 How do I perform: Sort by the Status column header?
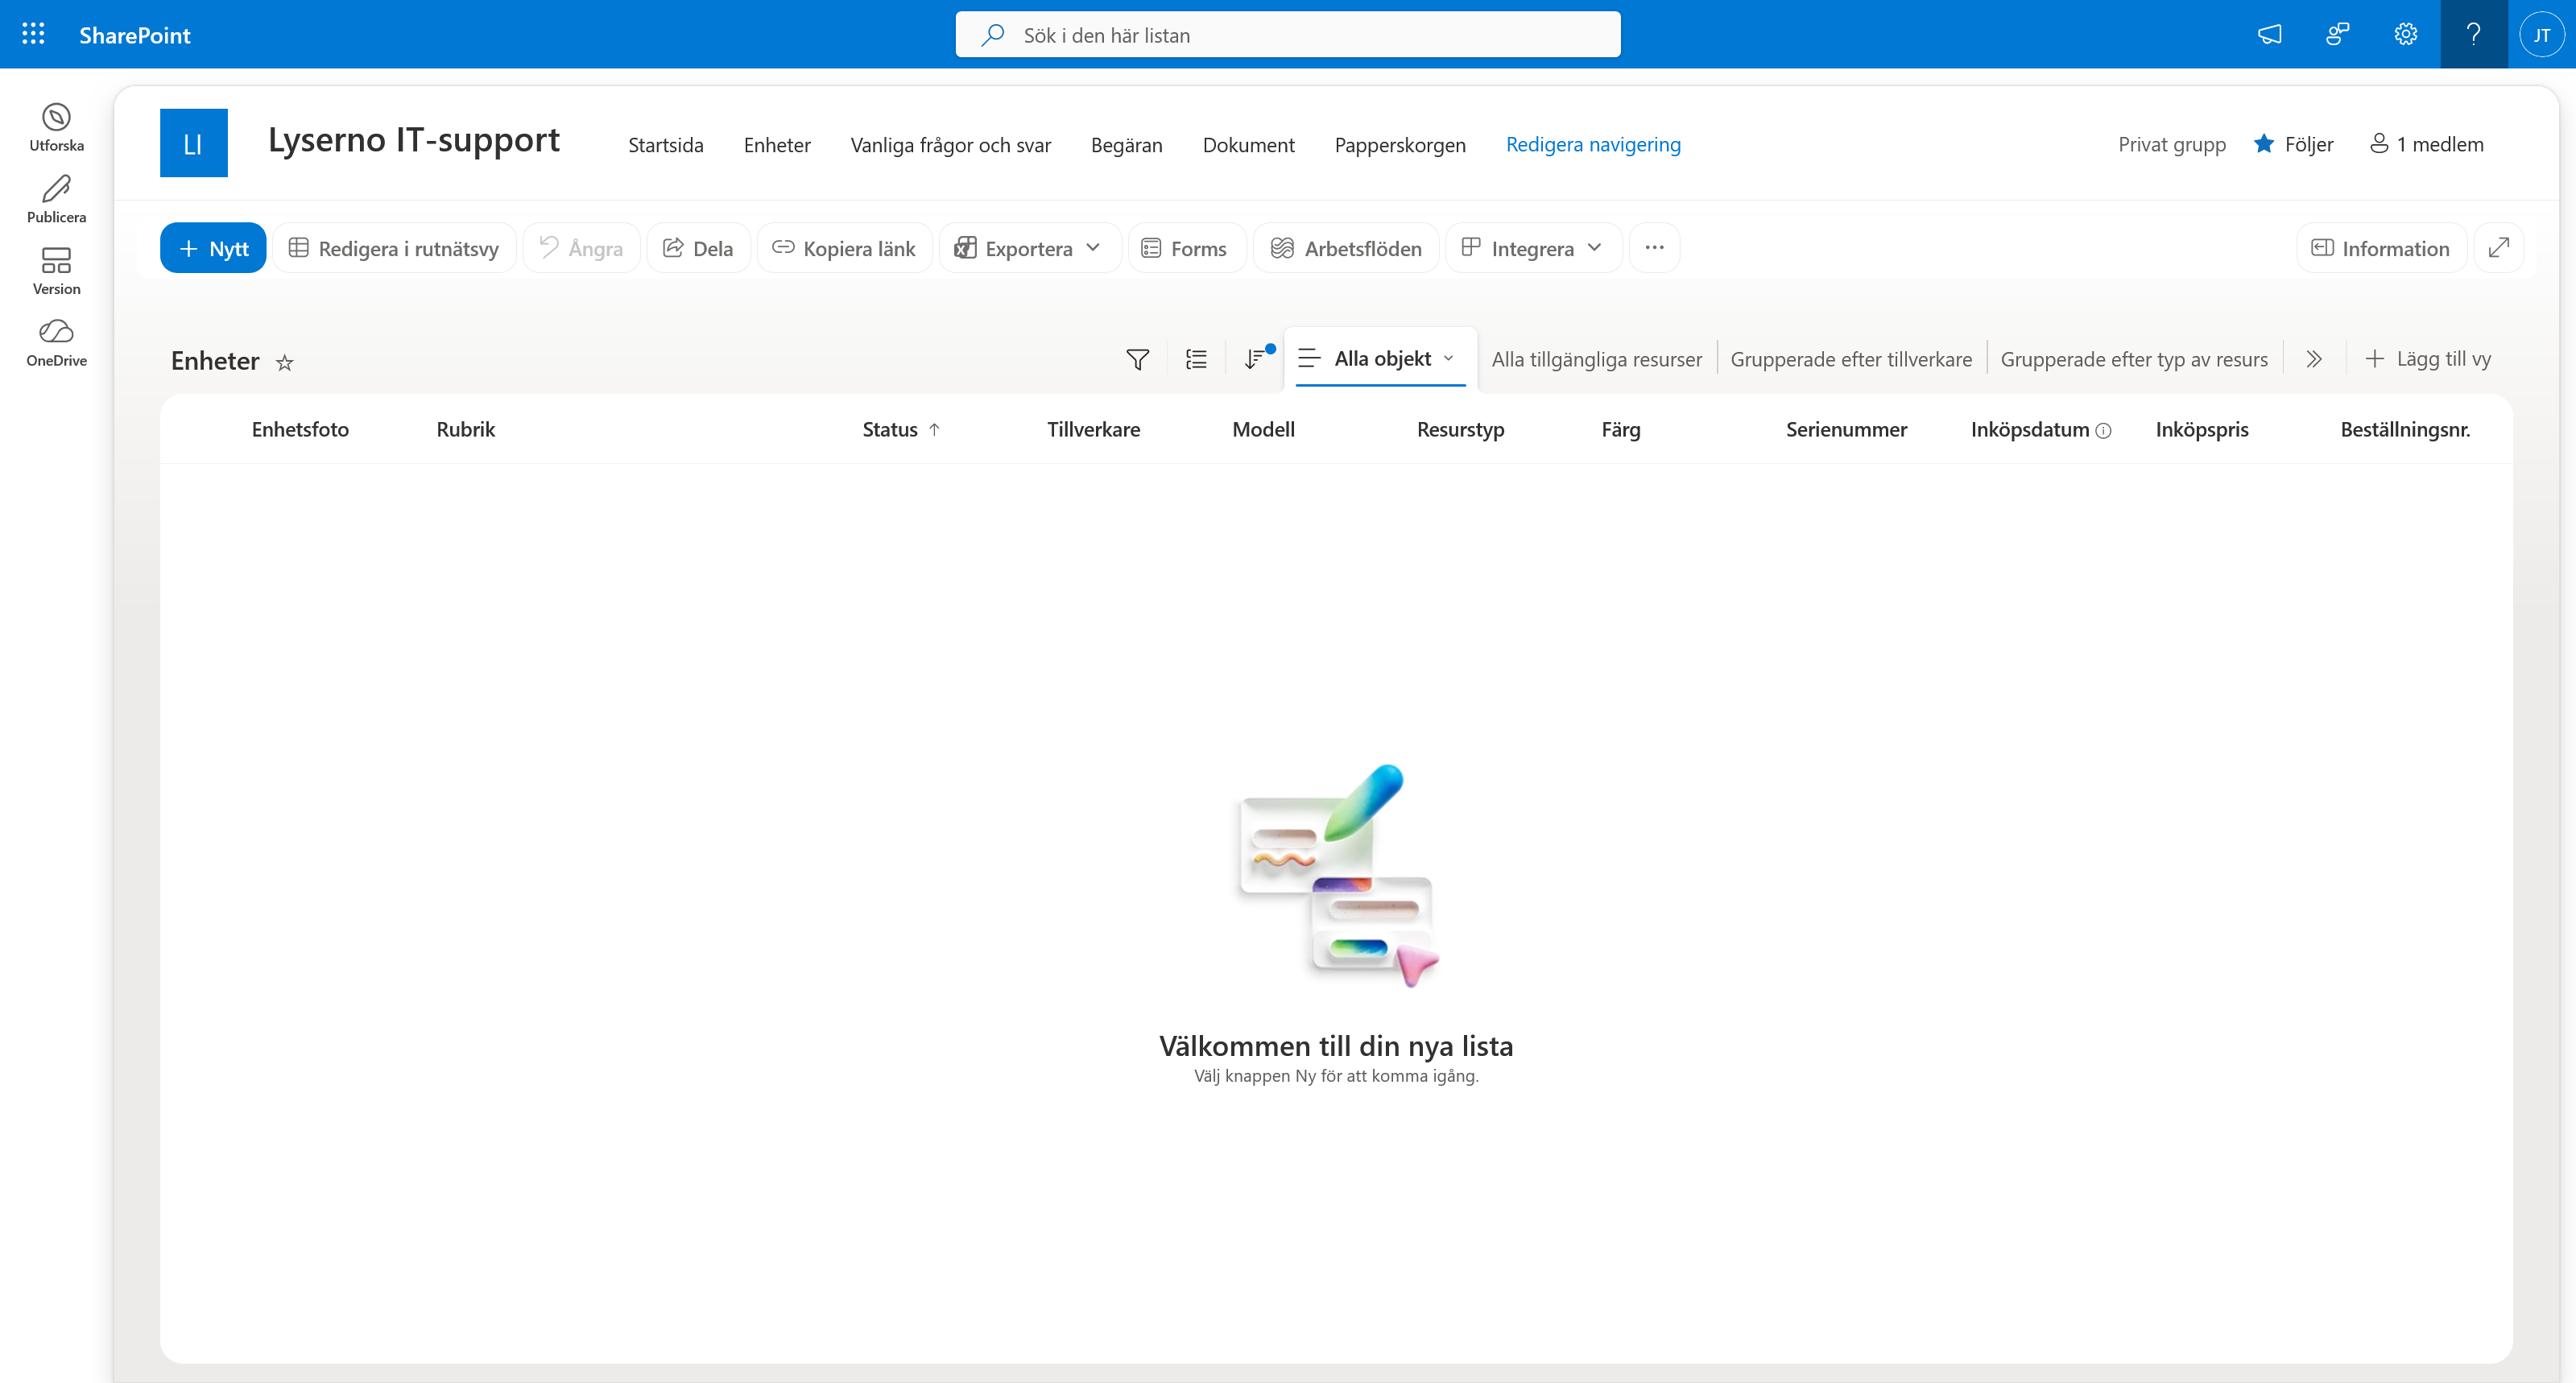tap(901, 429)
